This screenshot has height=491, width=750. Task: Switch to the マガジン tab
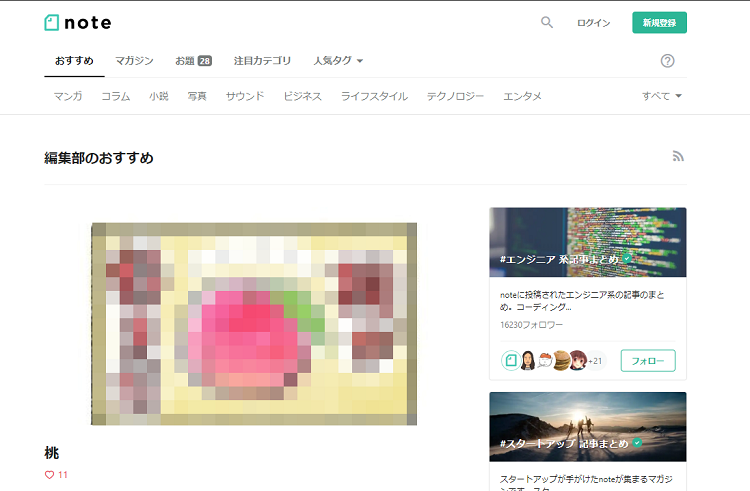(x=134, y=61)
